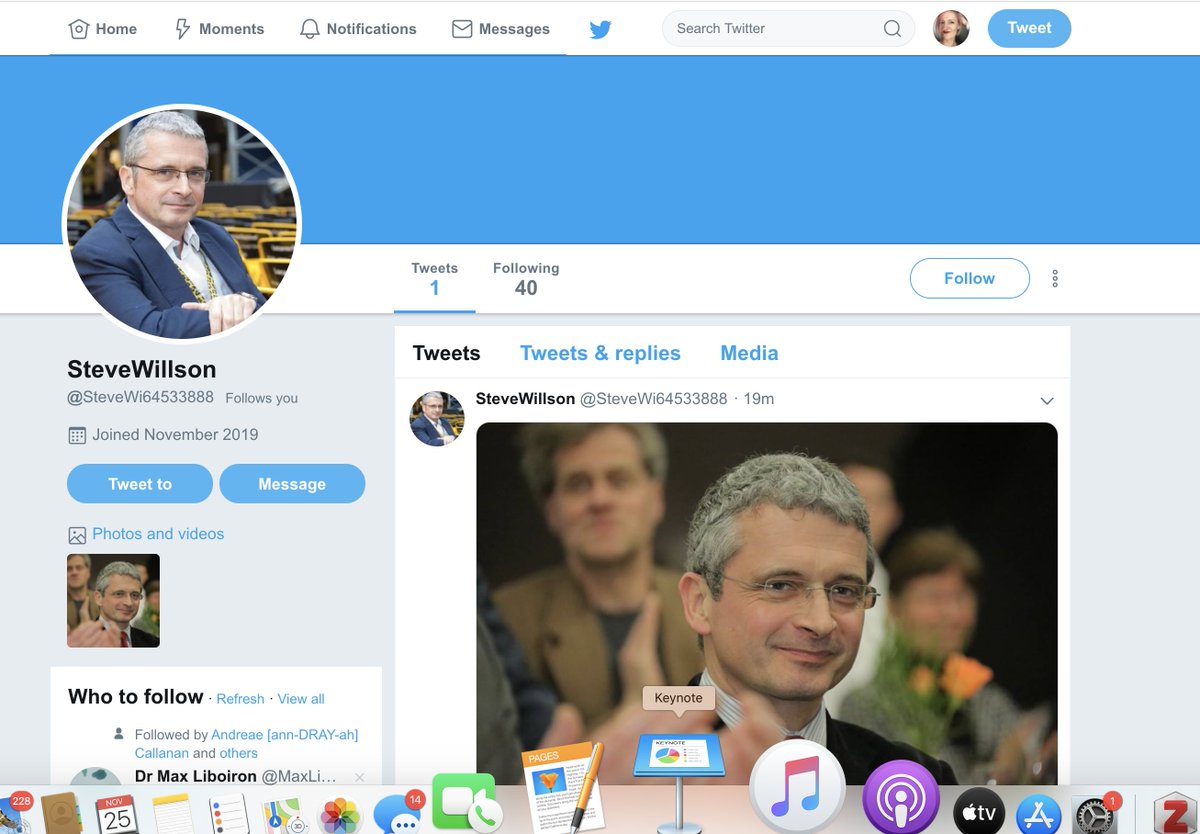Switch to the Media tab
Viewport: 1200px width, 834px height.
point(749,353)
